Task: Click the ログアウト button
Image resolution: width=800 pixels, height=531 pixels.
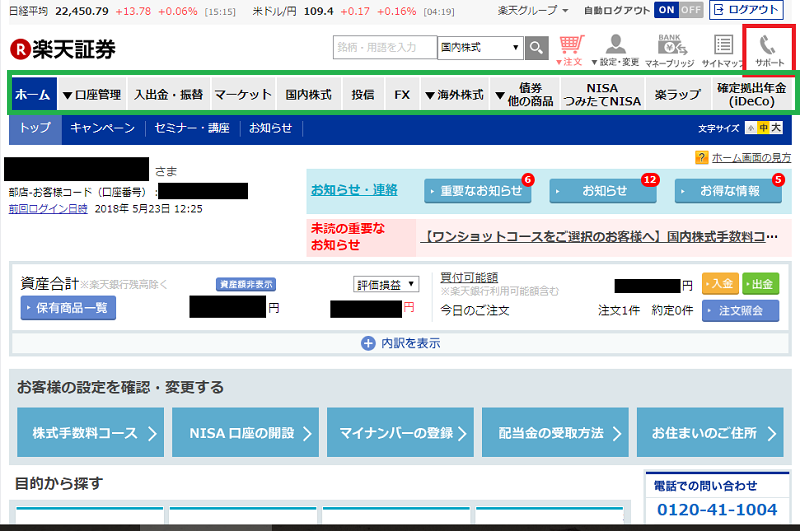Action: point(746,10)
